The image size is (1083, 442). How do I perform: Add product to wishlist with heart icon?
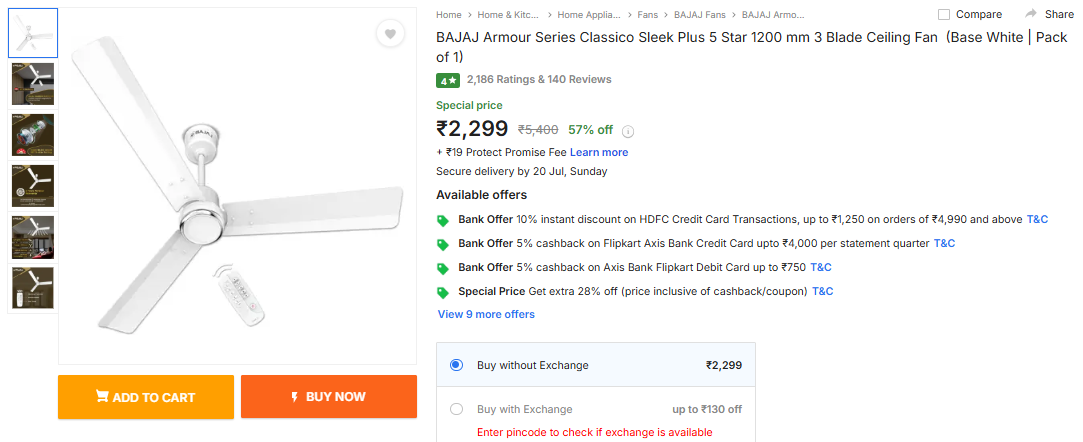point(390,34)
